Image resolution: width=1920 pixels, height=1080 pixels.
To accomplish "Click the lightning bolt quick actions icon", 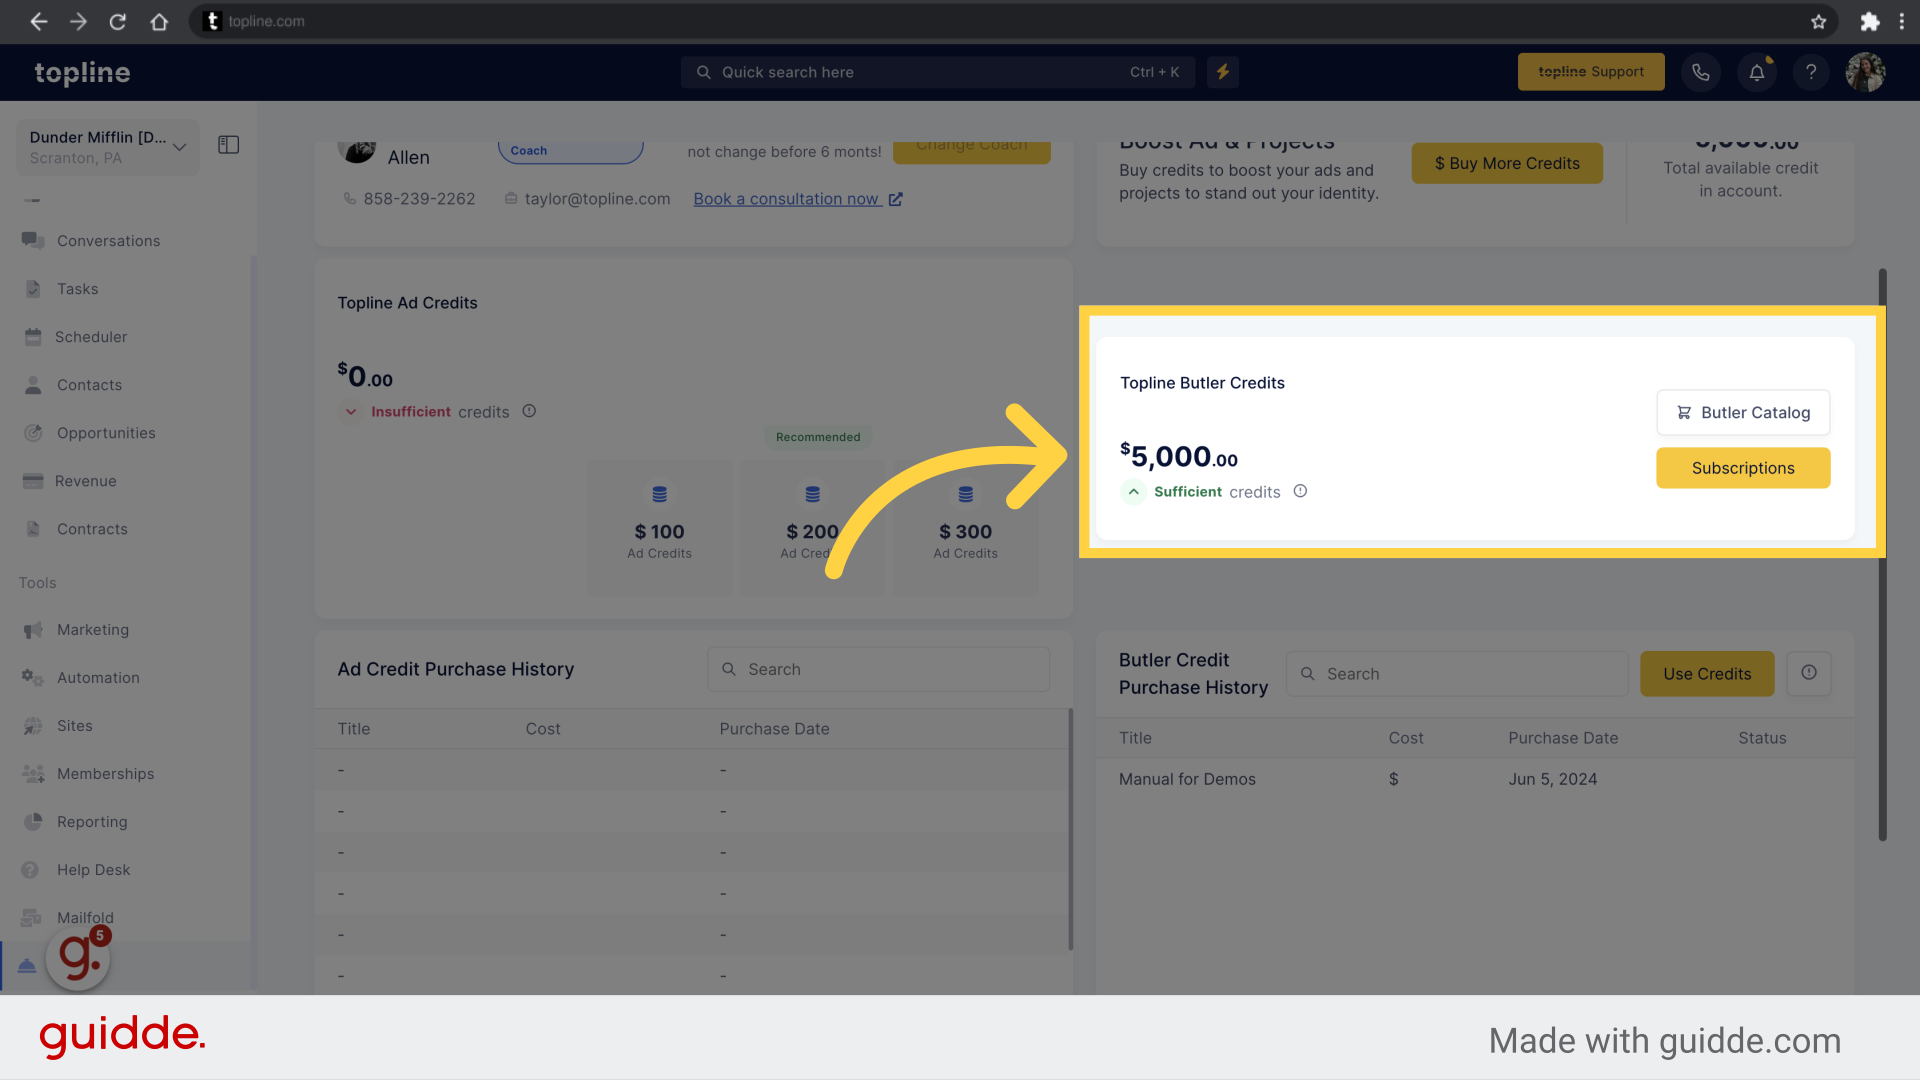I will [1222, 71].
